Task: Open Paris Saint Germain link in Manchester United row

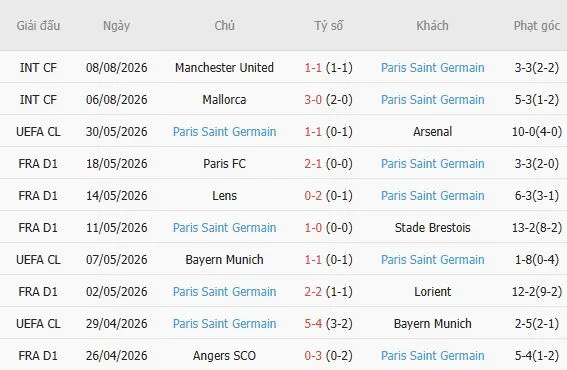Action: 432,68
